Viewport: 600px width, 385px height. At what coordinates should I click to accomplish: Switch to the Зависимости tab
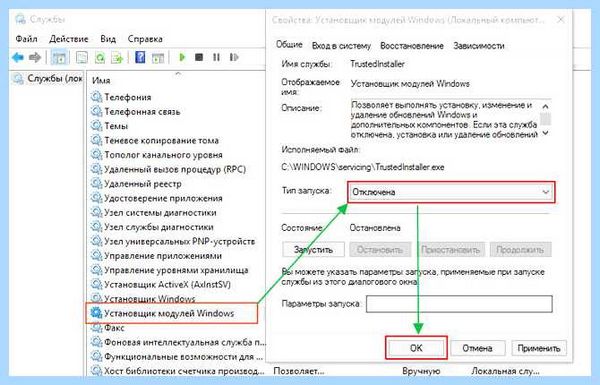point(479,46)
